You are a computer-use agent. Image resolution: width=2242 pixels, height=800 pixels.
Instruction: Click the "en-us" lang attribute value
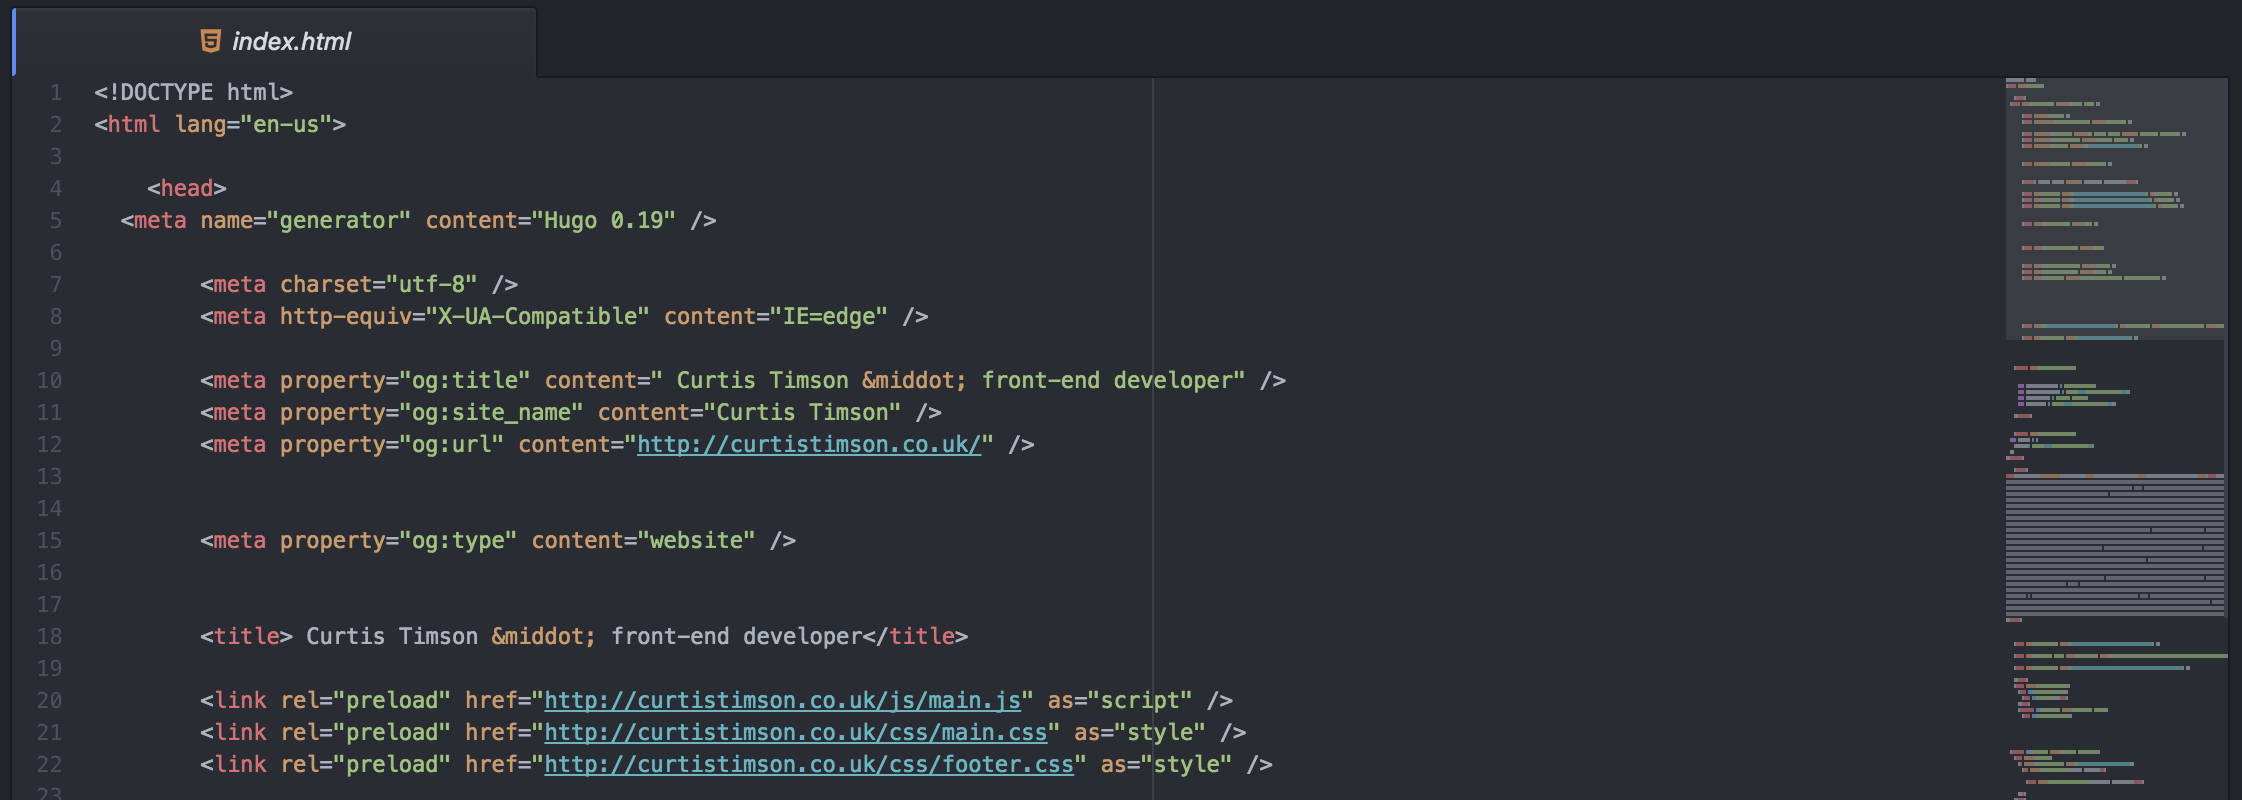pyautogui.click(x=285, y=124)
